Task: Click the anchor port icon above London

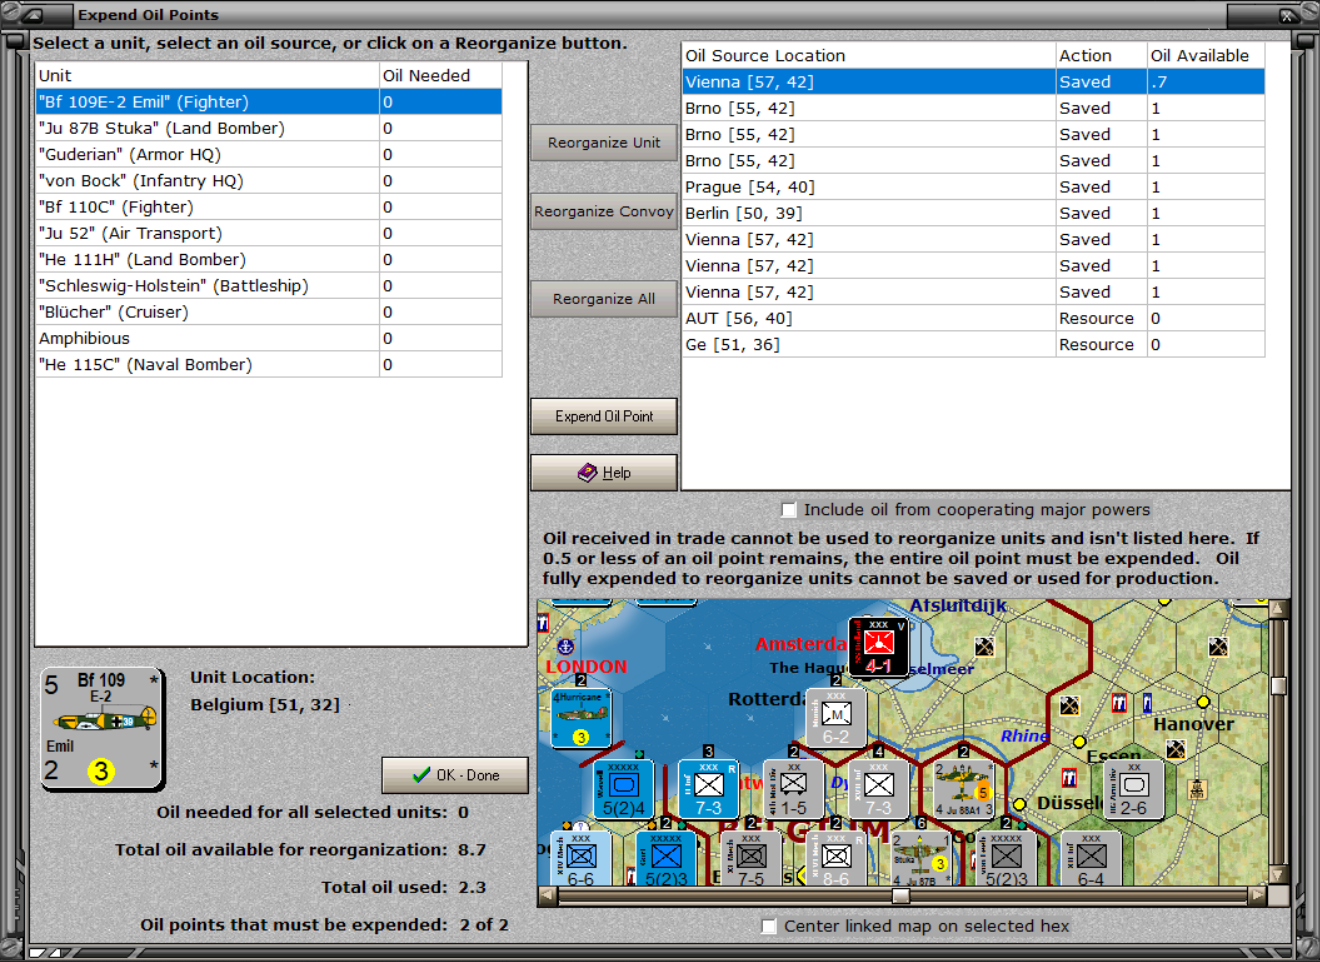Action: point(565,647)
